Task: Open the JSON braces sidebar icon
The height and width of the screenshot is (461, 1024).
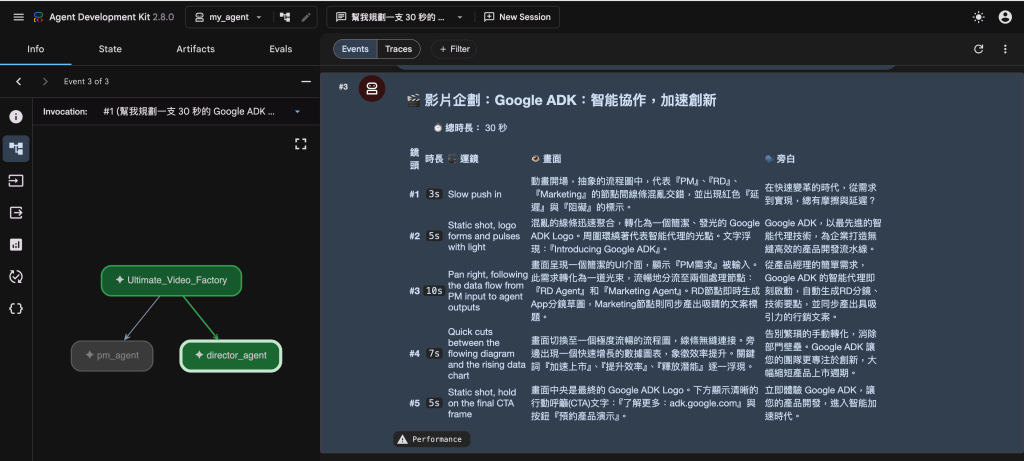Action: [16, 309]
